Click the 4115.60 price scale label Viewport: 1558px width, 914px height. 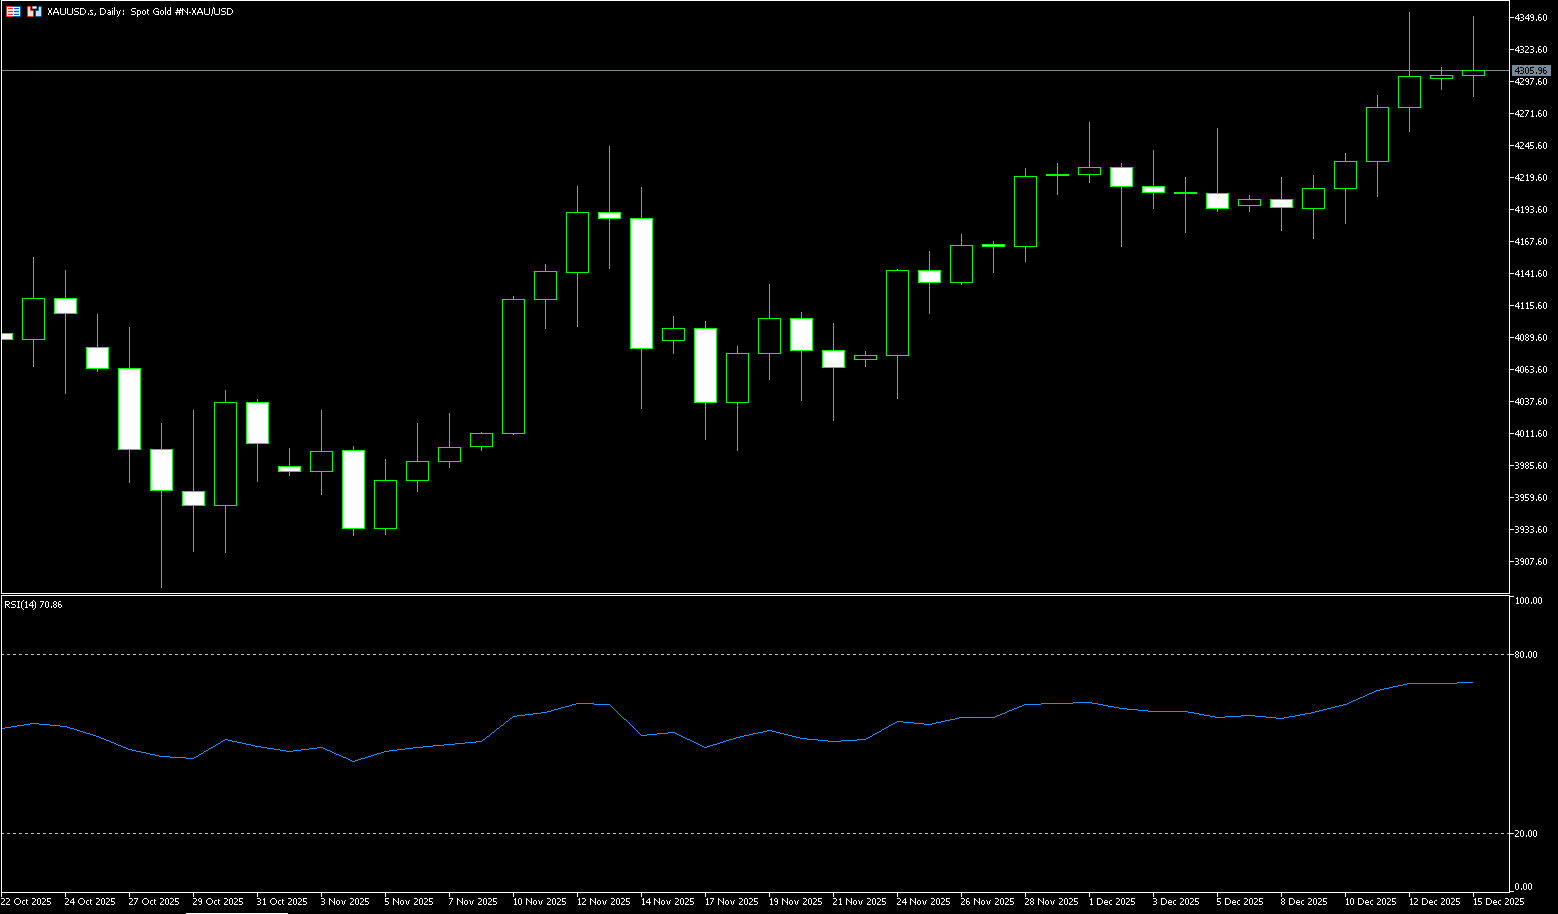[1531, 306]
